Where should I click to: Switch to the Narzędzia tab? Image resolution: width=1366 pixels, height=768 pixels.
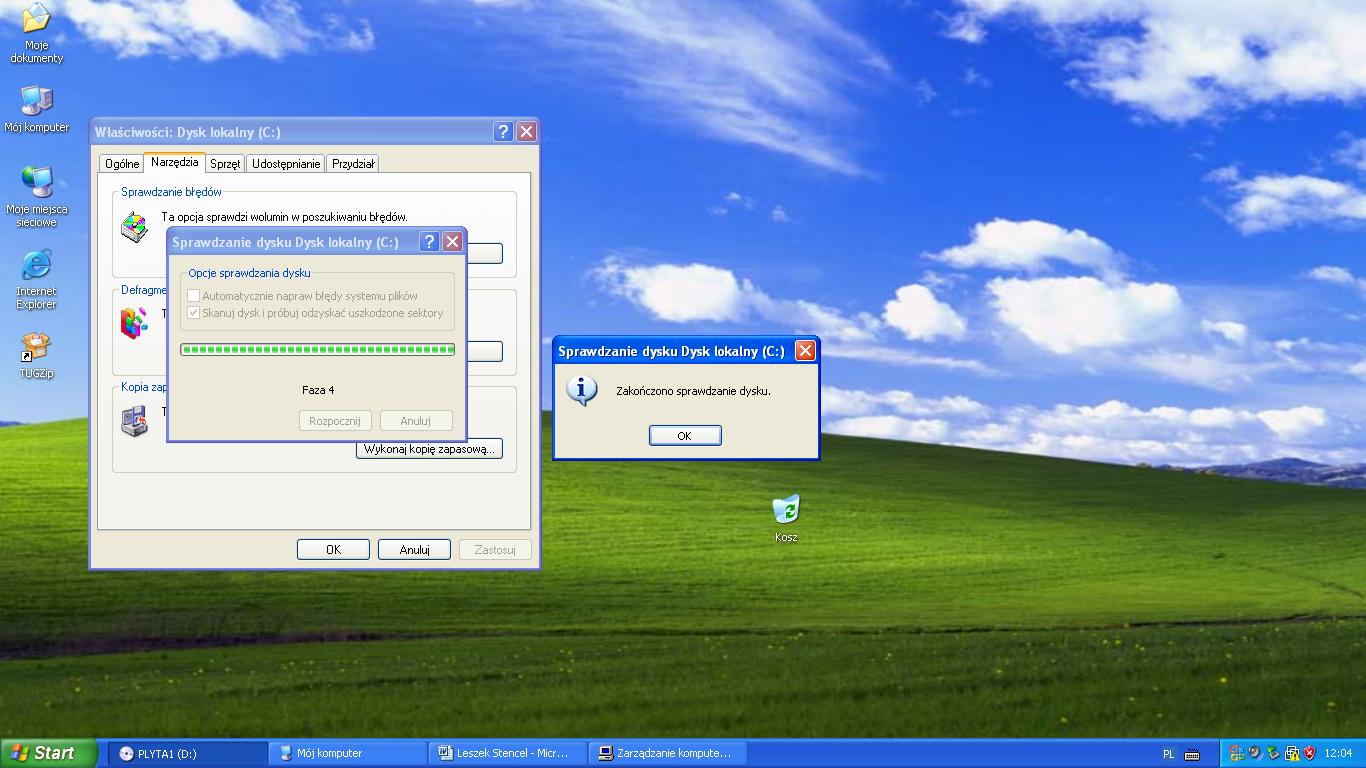pos(175,162)
